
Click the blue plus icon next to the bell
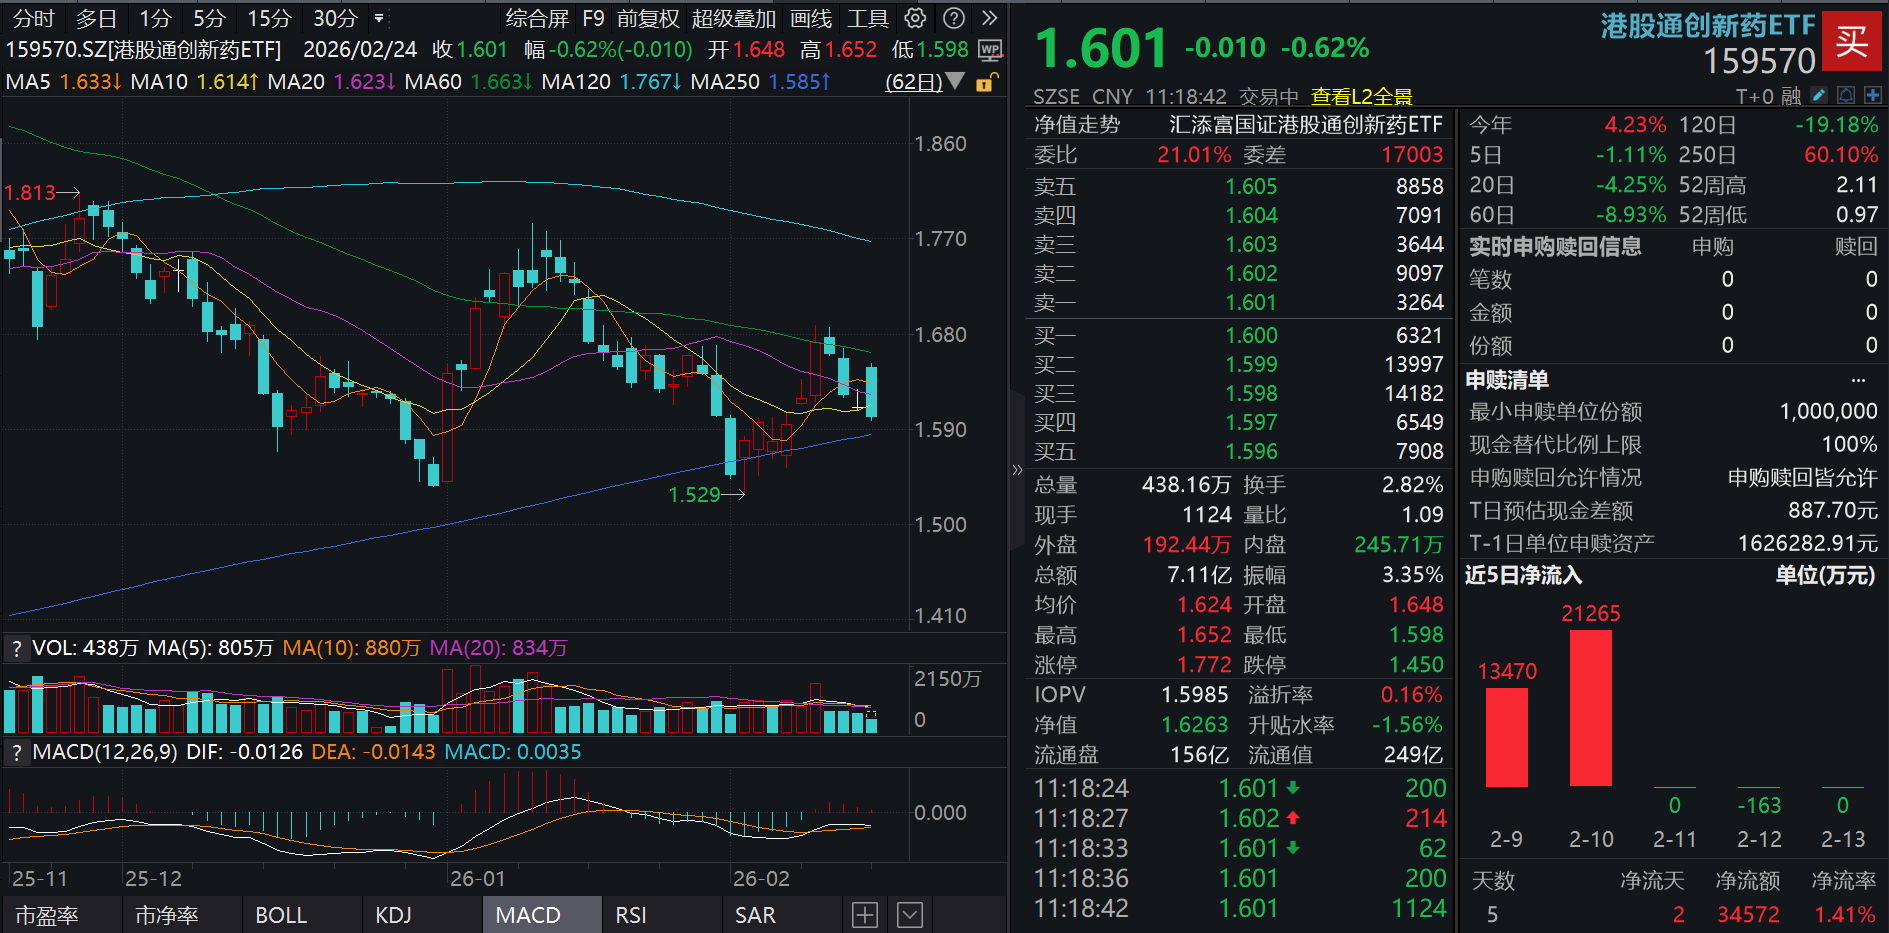(1873, 94)
